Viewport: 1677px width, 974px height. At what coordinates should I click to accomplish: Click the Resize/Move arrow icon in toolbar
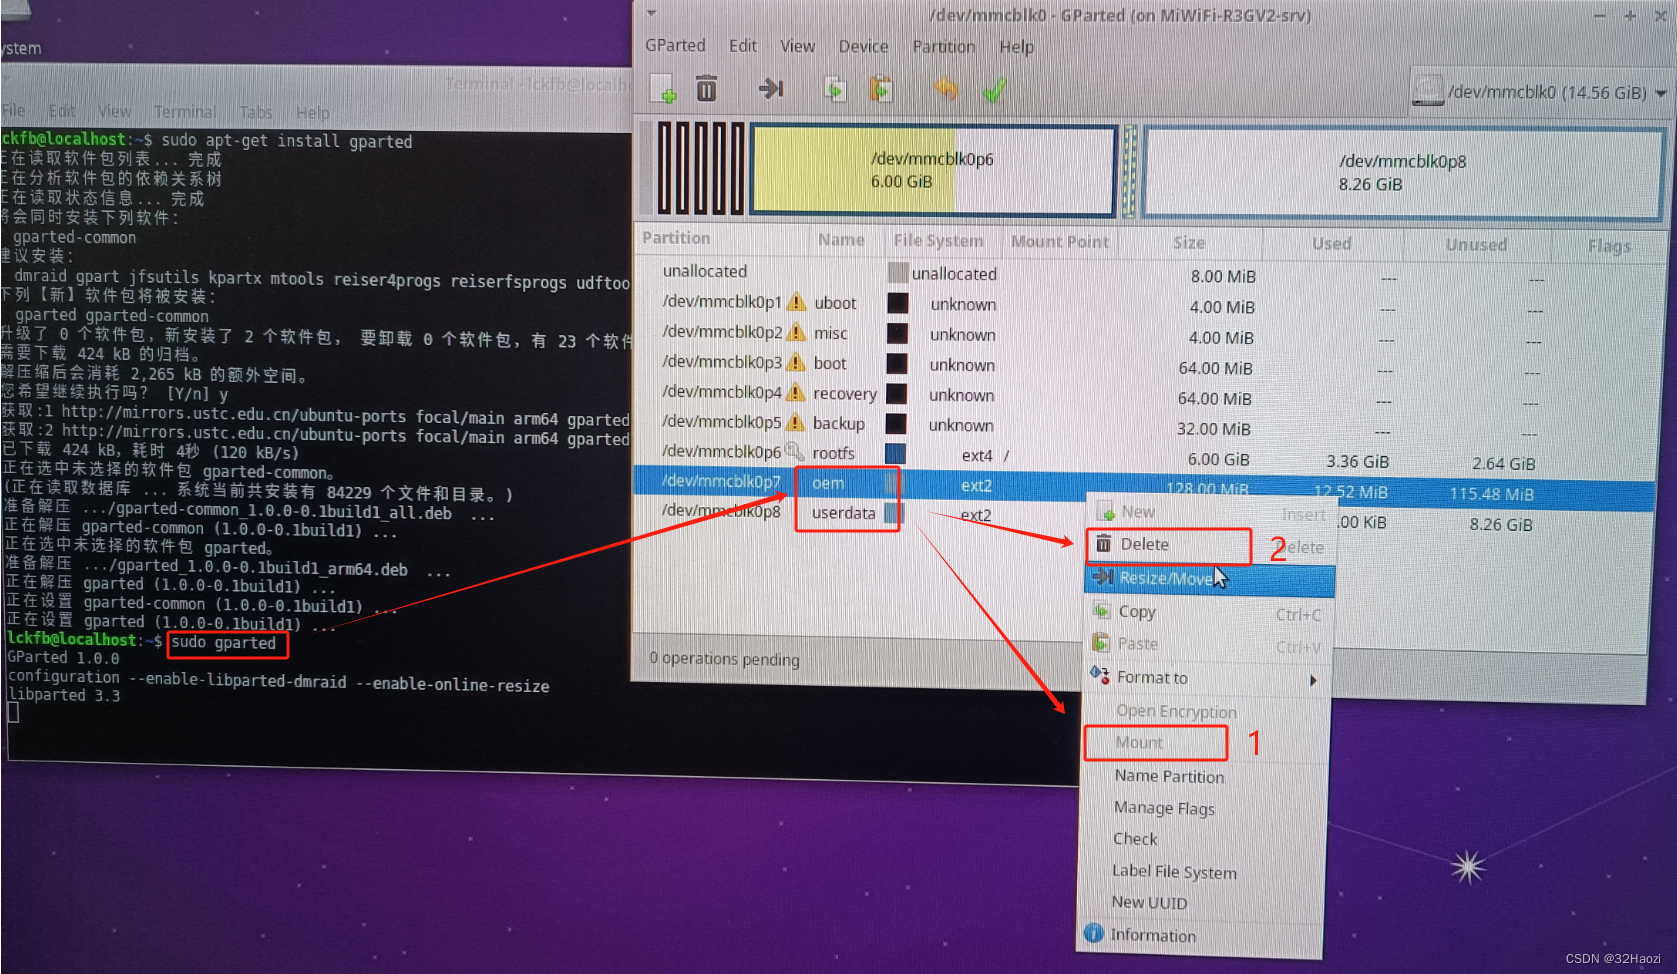771,89
